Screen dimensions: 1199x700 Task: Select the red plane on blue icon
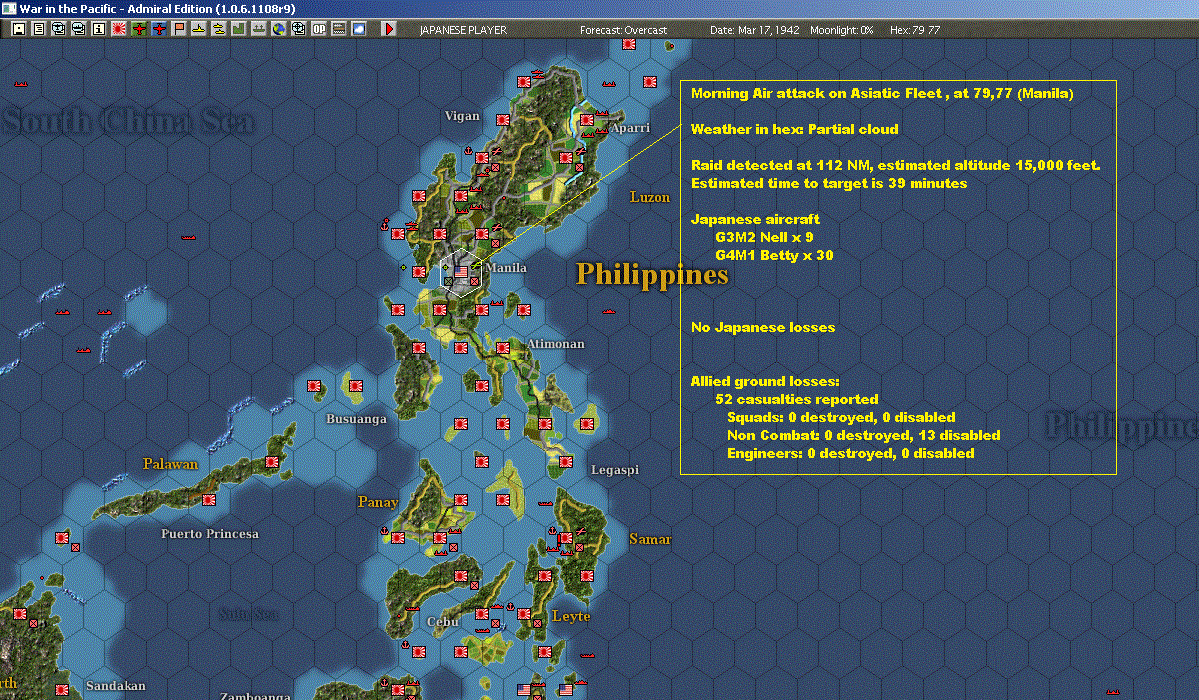(158, 29)
